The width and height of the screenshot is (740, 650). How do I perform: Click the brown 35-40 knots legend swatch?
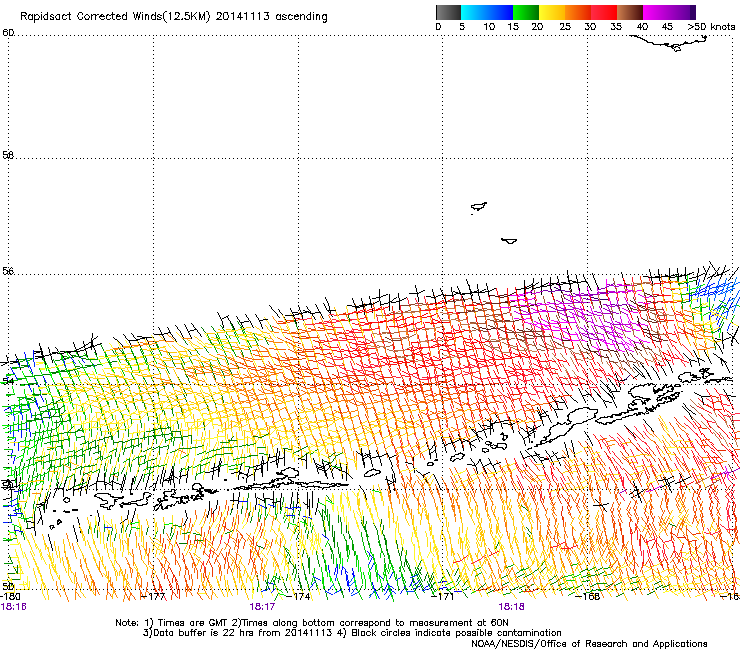630,12
